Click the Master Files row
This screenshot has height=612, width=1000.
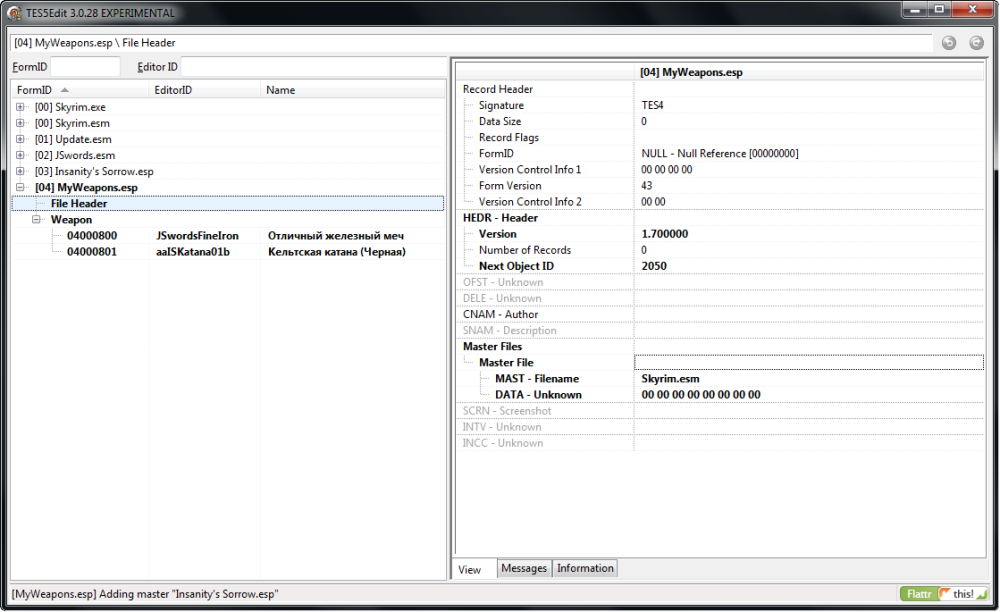[720, 346]
